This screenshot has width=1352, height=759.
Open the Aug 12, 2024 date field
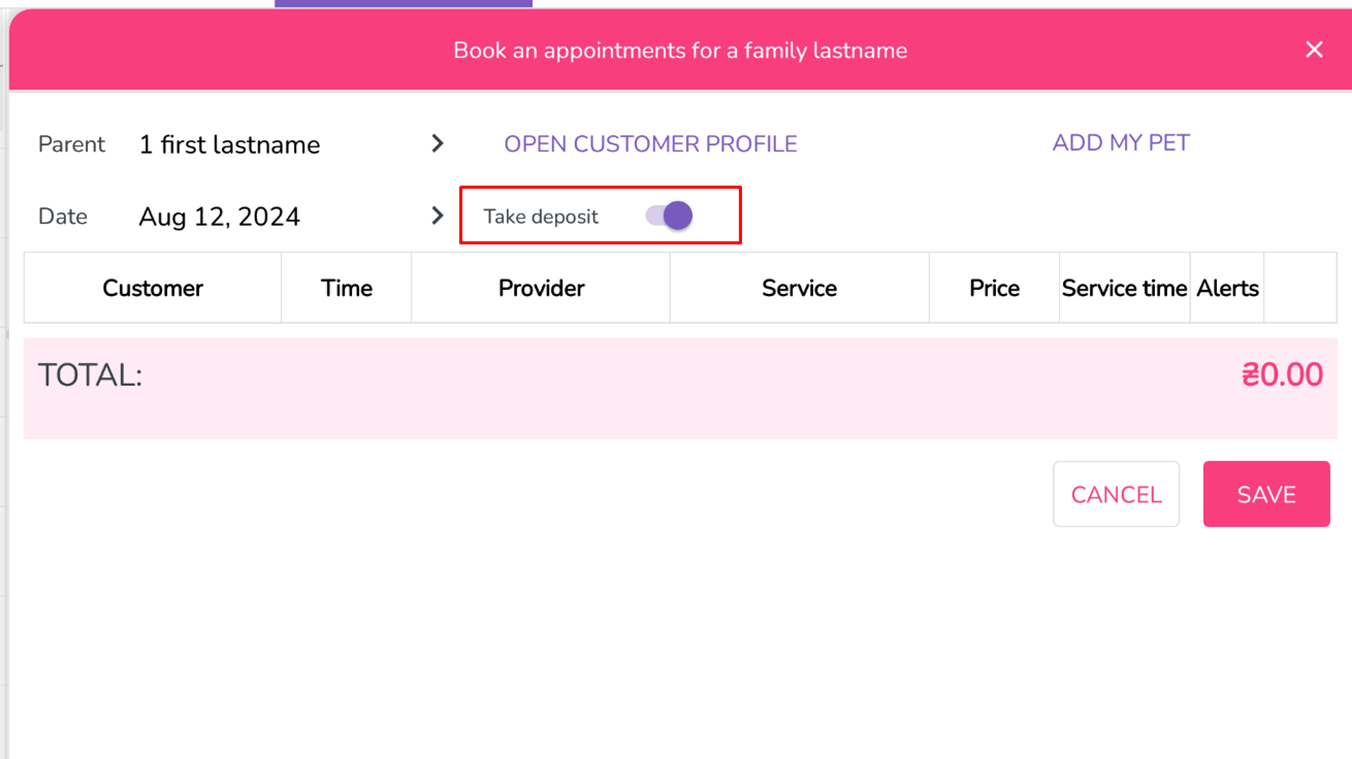219,217
